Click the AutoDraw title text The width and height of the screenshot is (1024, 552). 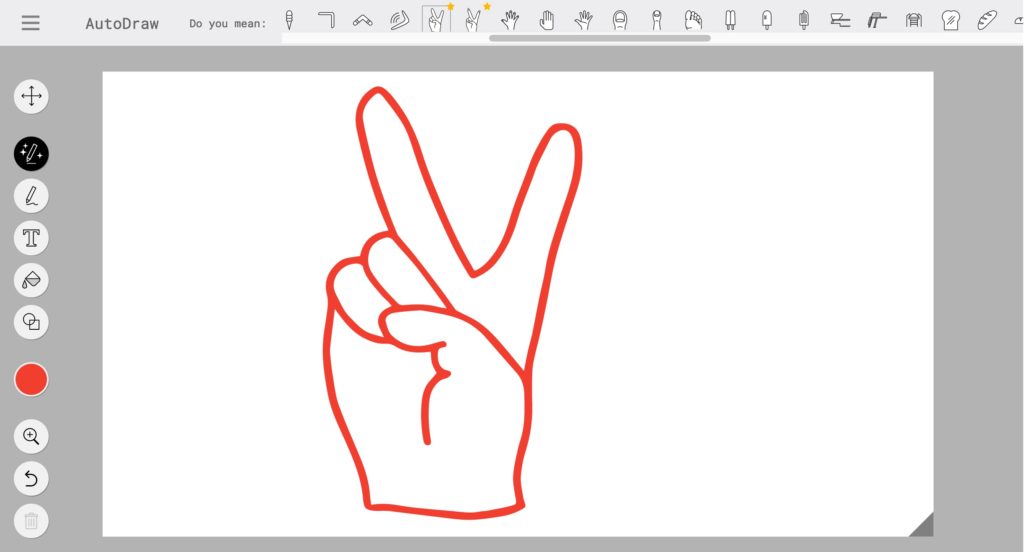pos(122,24)
